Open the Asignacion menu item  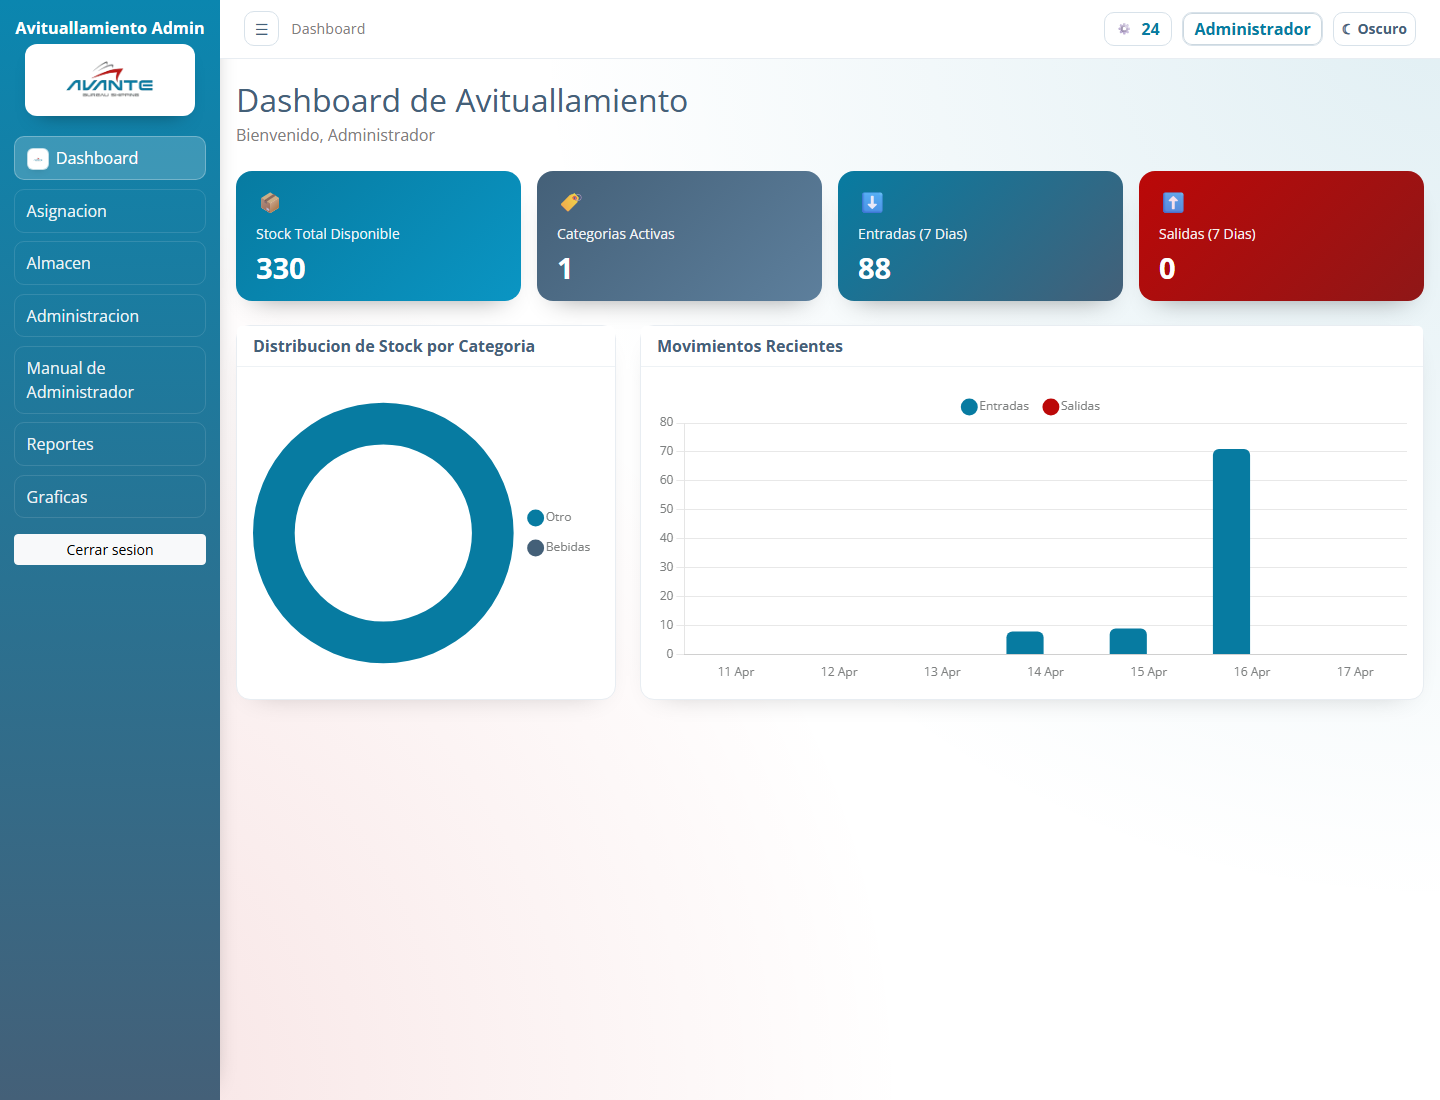110,211
